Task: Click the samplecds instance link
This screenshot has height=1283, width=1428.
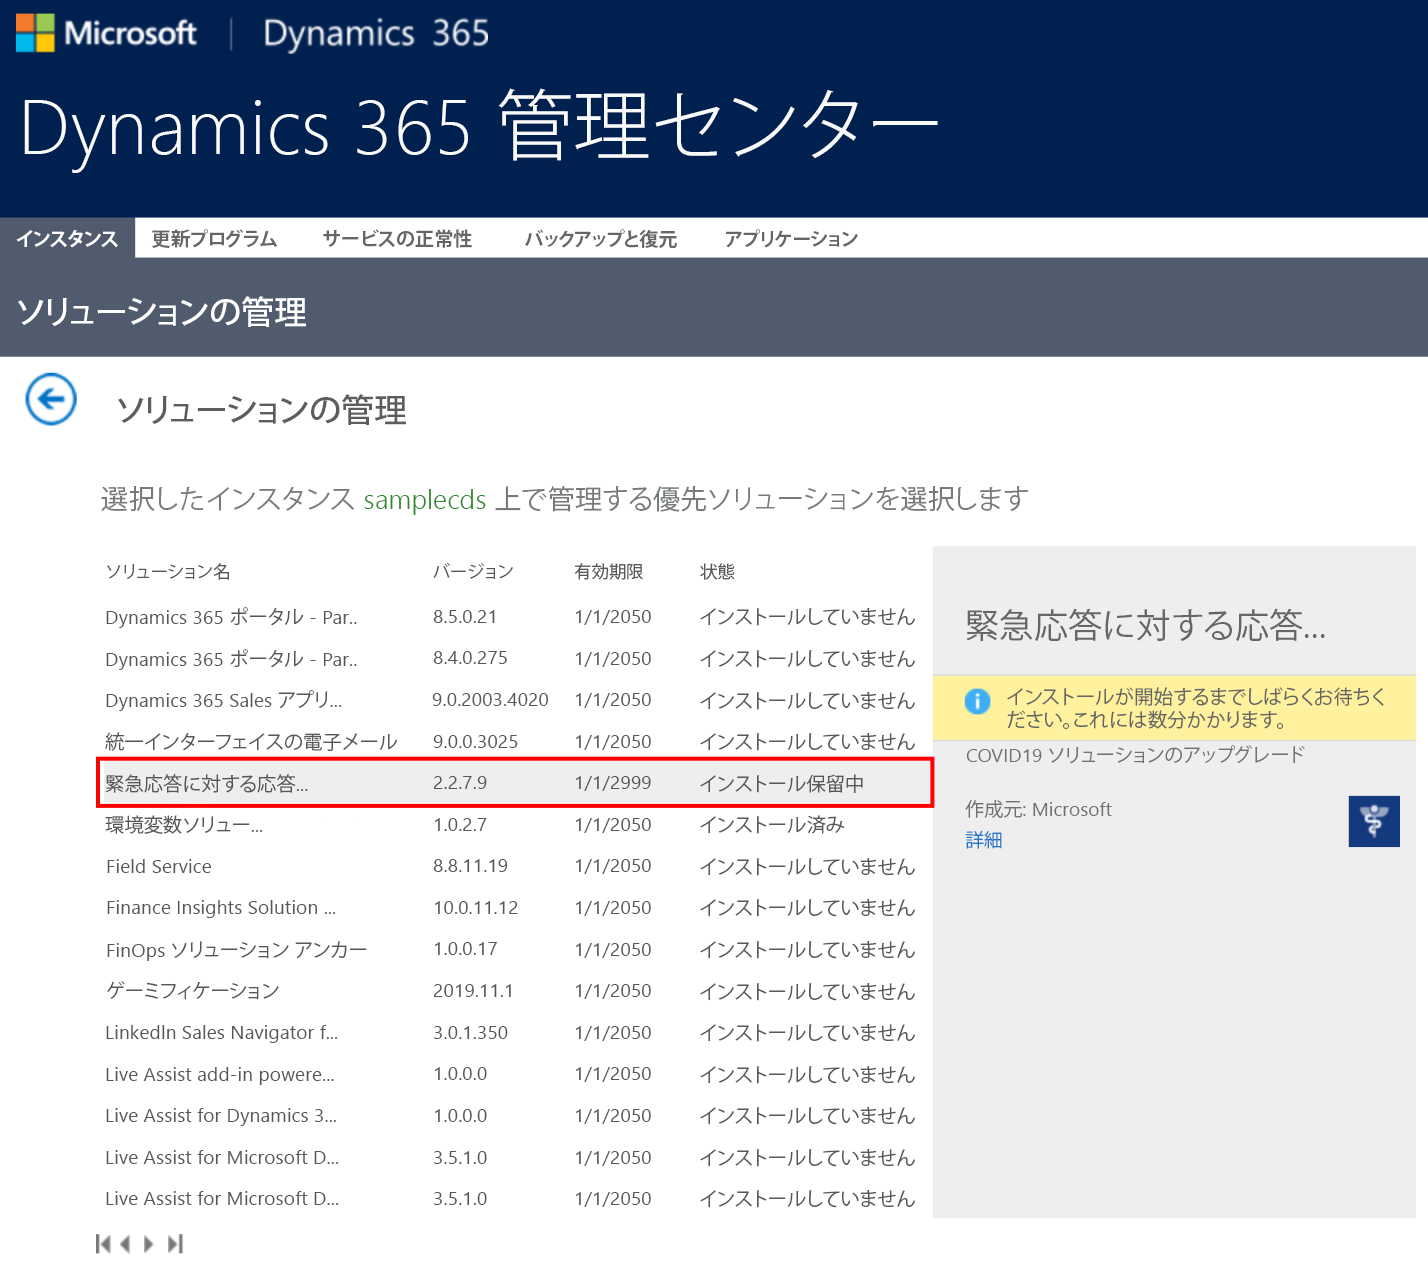Action: click(425, 499)
